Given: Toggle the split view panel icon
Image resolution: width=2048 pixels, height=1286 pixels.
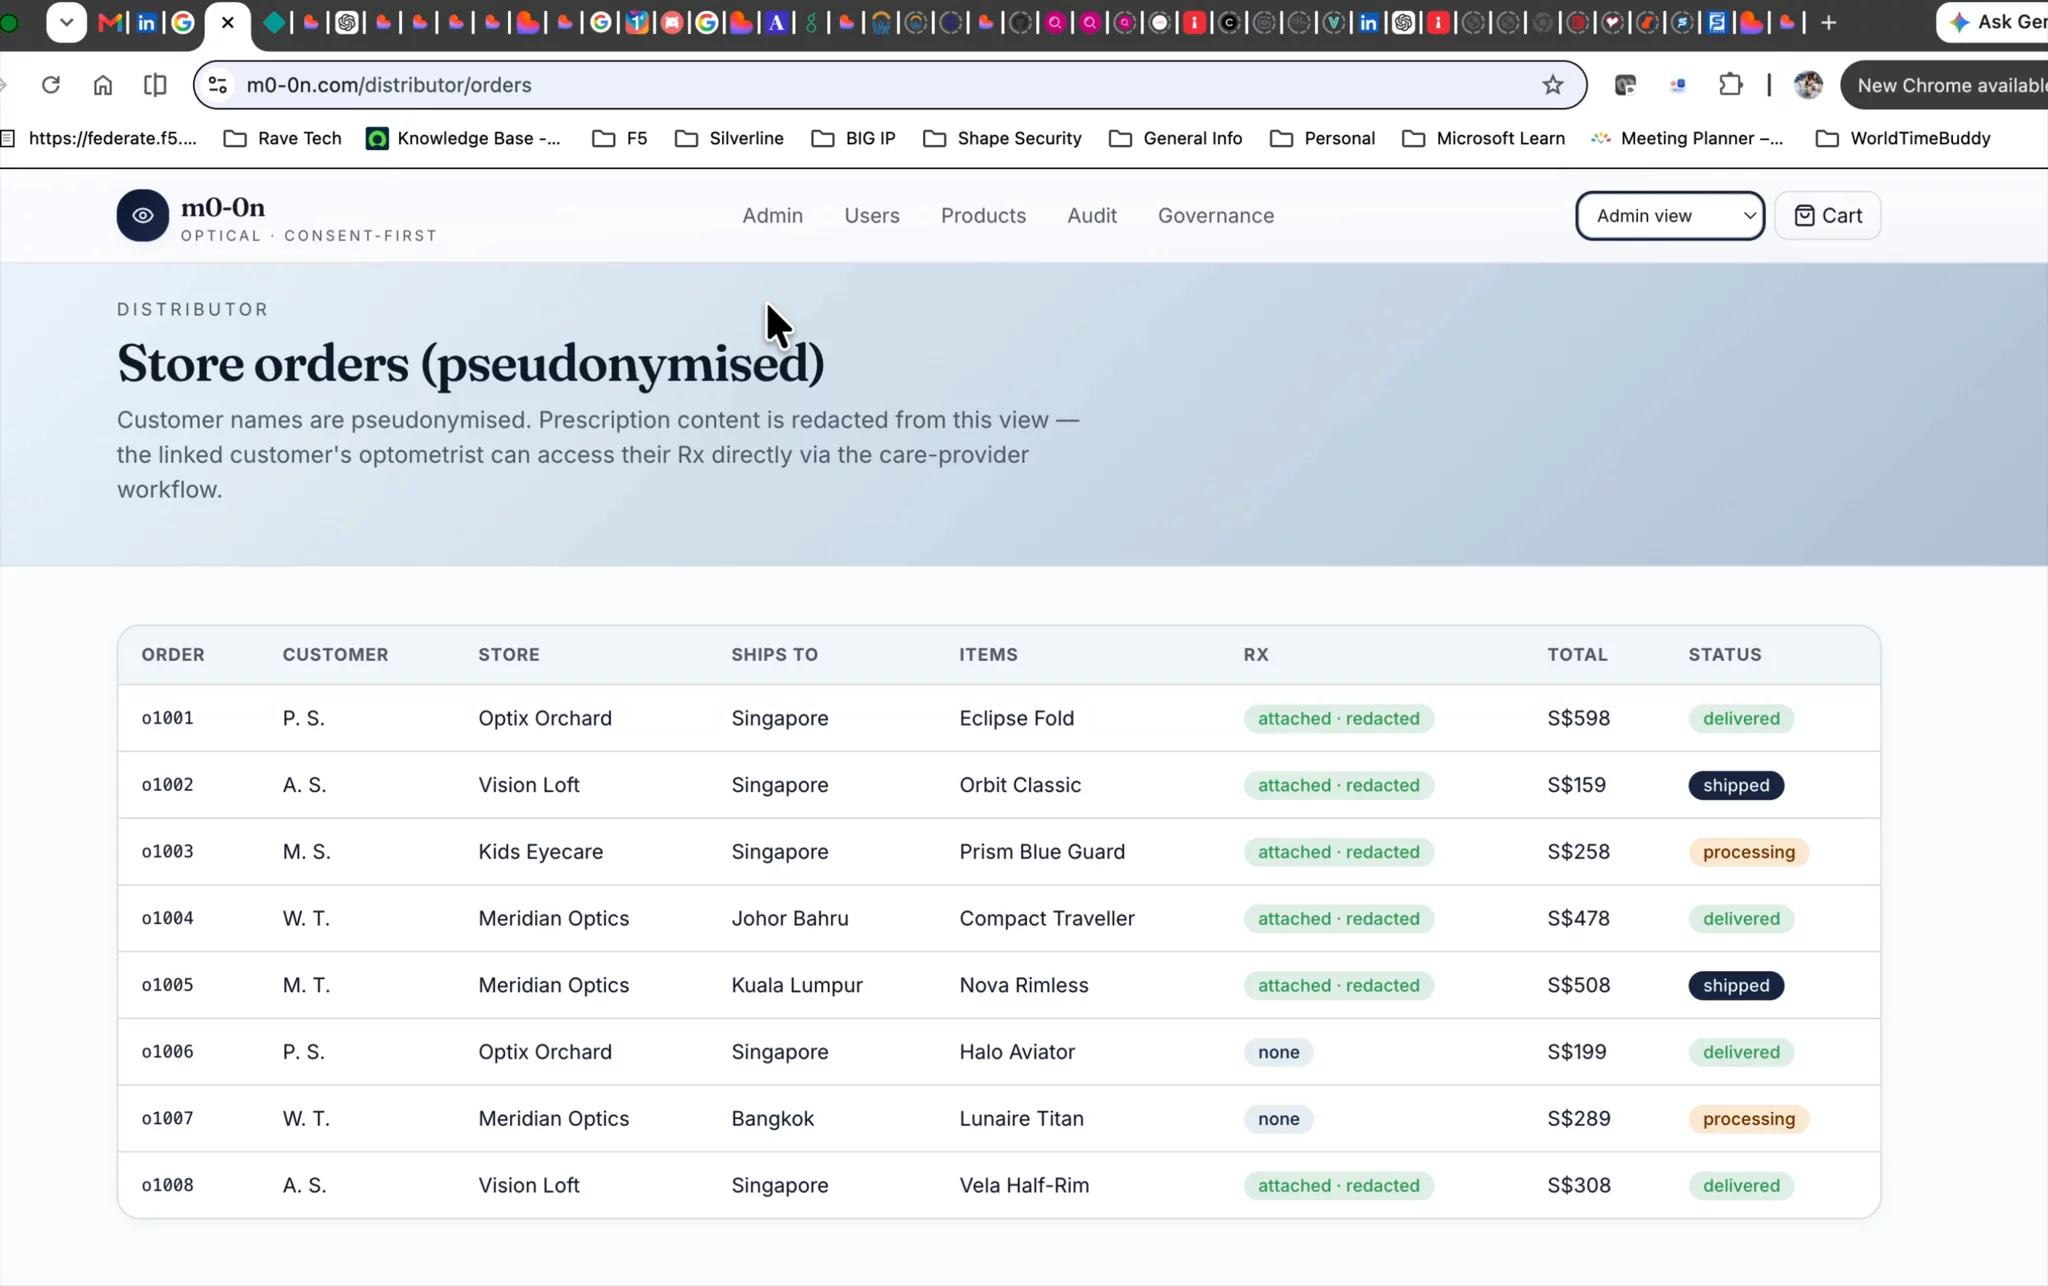Looking at the screenshot, I should 155,85.
